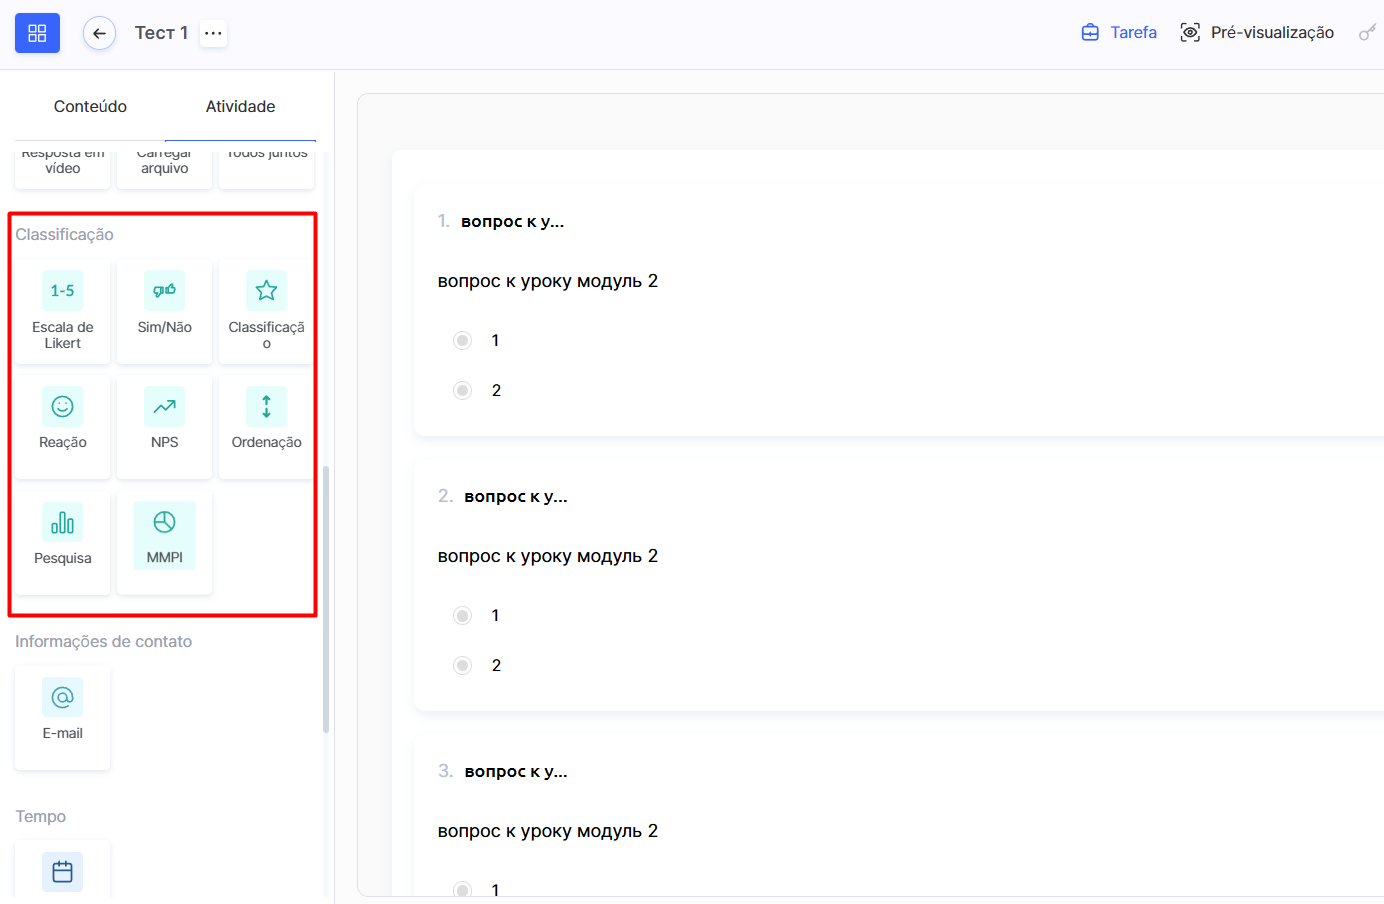1384x904 pixels.
Task: Select option 2 in question 1
Action: 462,390
